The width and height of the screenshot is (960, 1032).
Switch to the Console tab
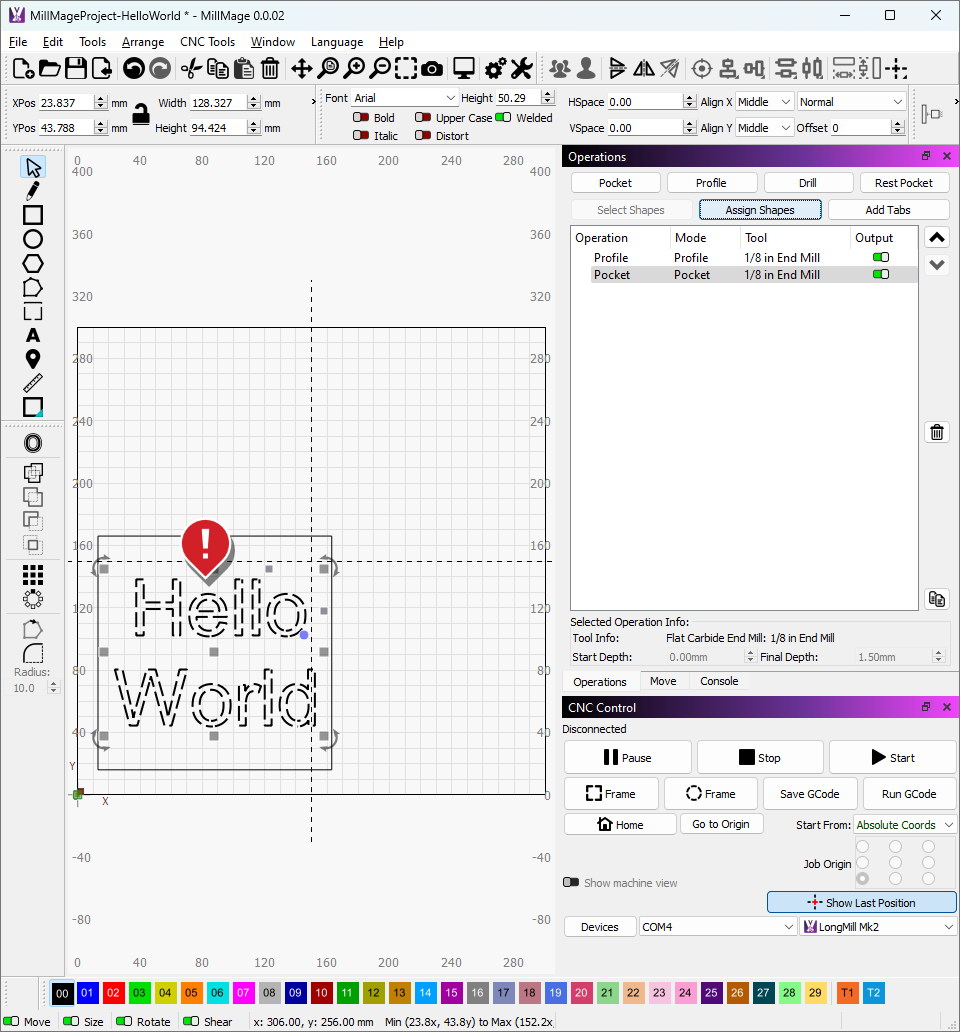(x=719, y=681)
